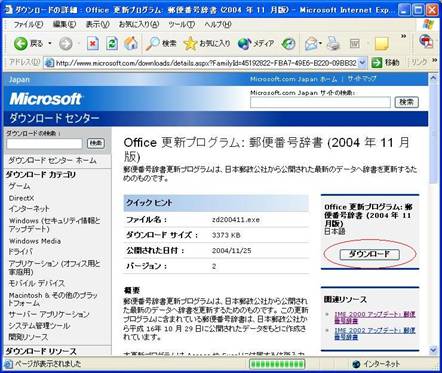Select the download size 3373 KB value
Screen dimensions: 442x373
click(x=226, y=235)
